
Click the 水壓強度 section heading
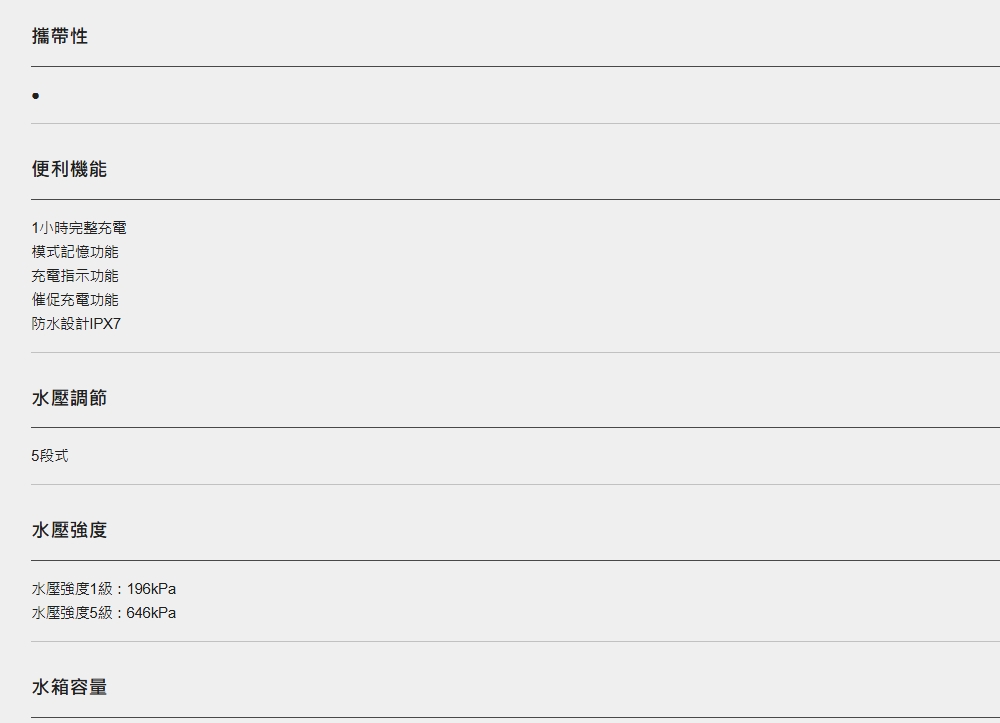point(70,530)
